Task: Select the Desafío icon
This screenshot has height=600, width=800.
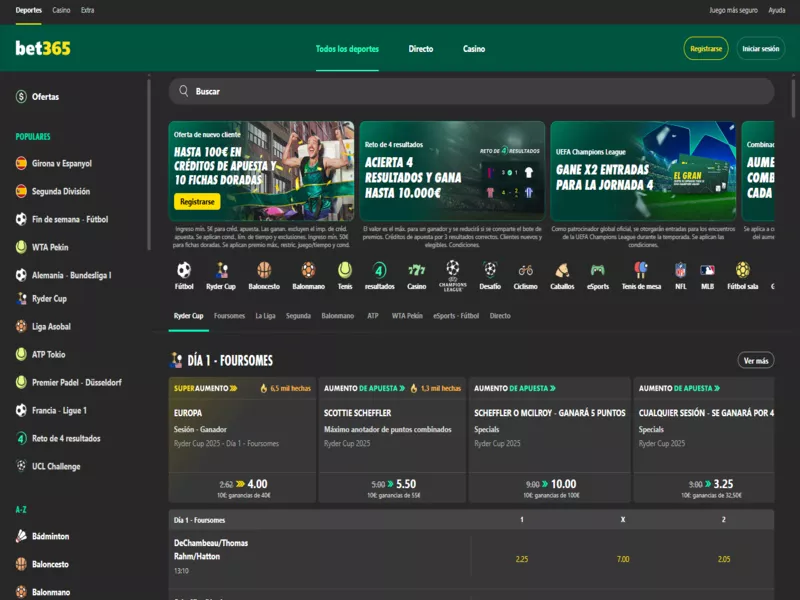Action: click(490, 270)
